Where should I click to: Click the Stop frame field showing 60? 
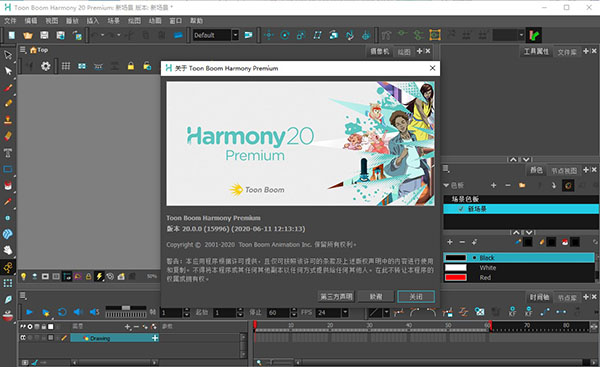click(278, 313)
